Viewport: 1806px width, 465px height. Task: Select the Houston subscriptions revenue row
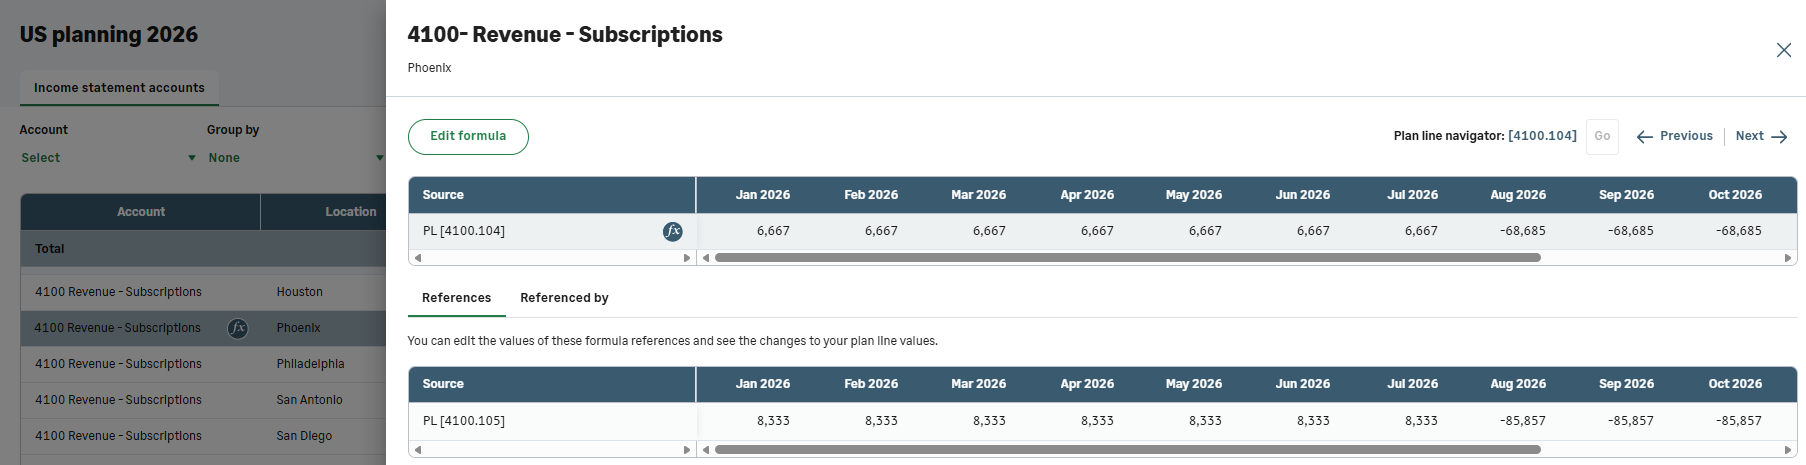[200, 292]
